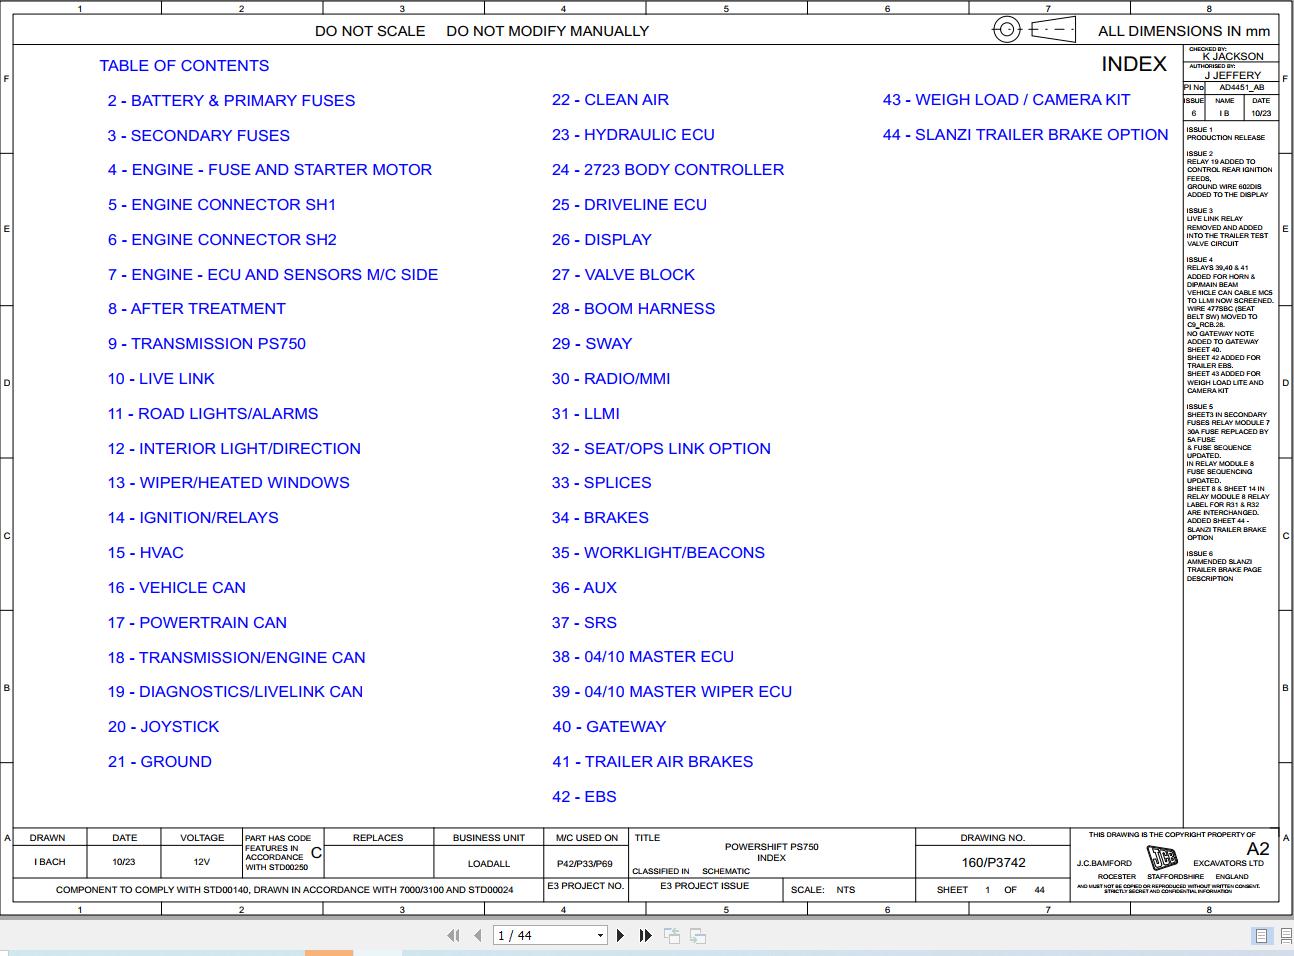The height and width of the screenshot is (956, 1294).
Task: Open 3 - Secondary Fuses sheet
Action: coord(198,136)
